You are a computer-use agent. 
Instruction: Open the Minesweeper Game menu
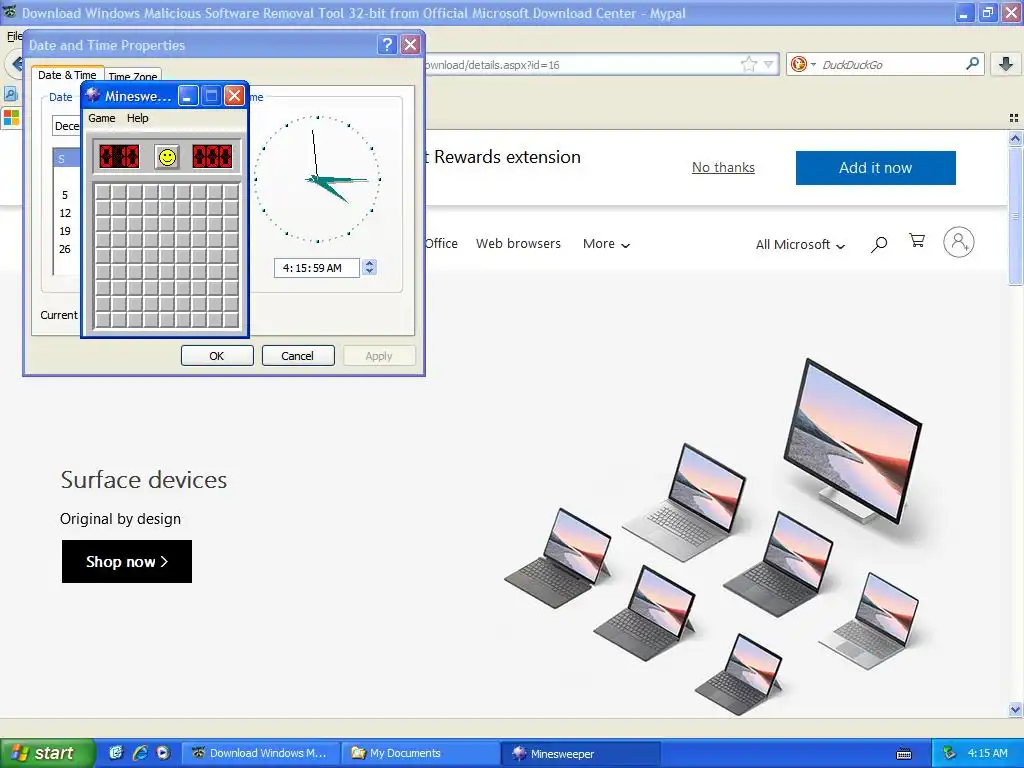point(102,118)
